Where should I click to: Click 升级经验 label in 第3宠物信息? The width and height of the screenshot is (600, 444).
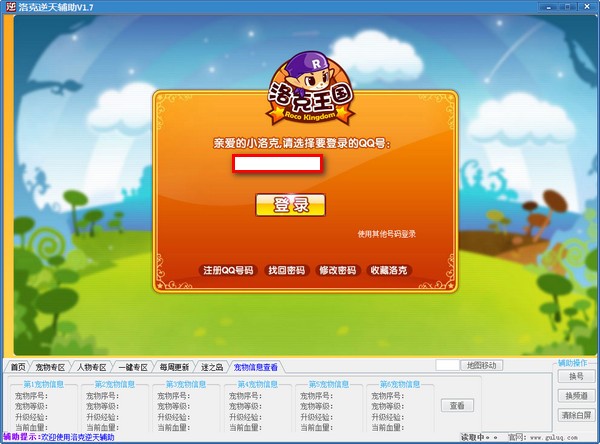(x=174, y=417)
